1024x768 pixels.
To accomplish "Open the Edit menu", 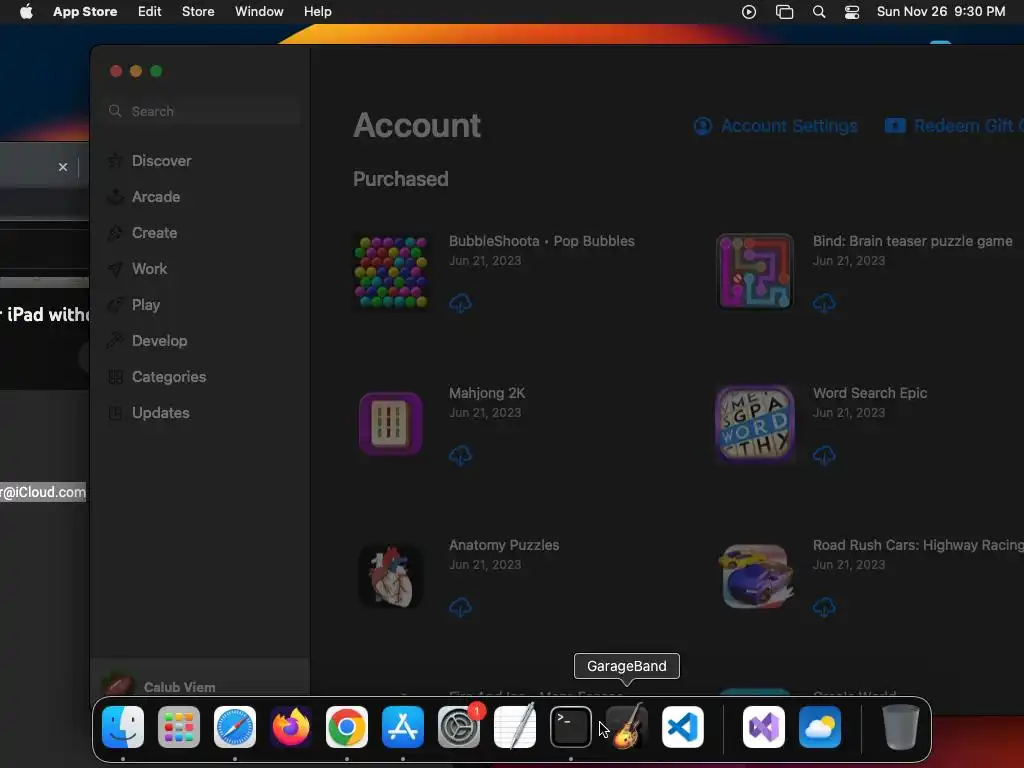I will pos(150,12).
